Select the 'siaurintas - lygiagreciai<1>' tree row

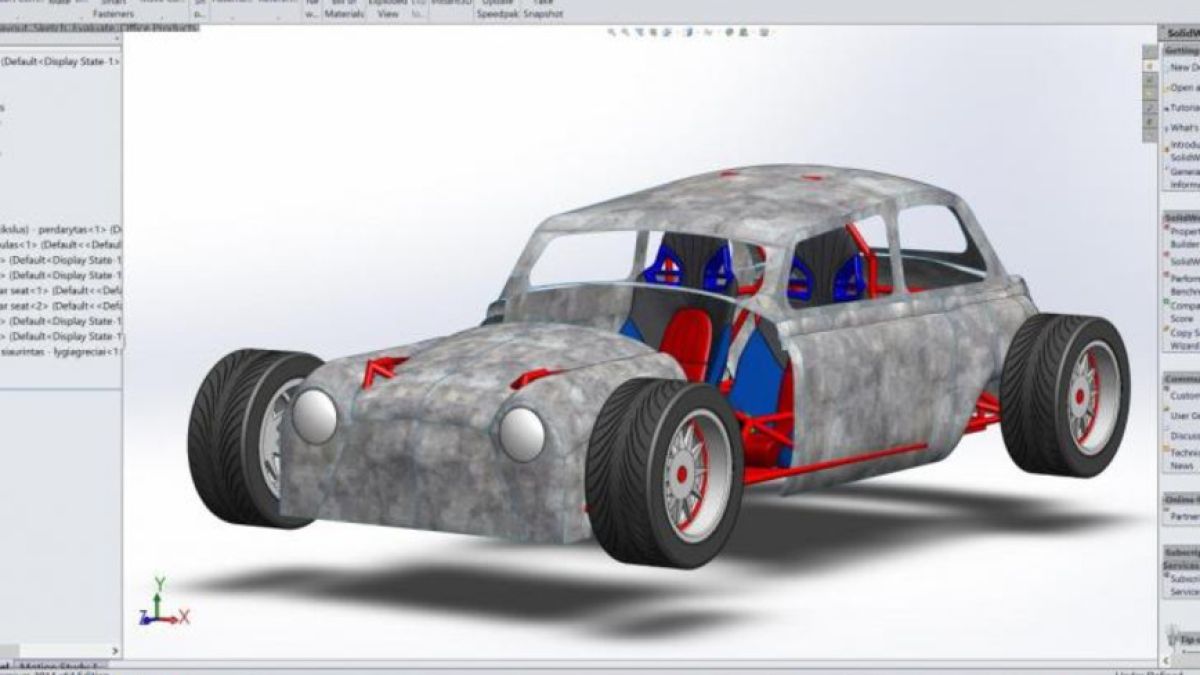click(60, 351)
